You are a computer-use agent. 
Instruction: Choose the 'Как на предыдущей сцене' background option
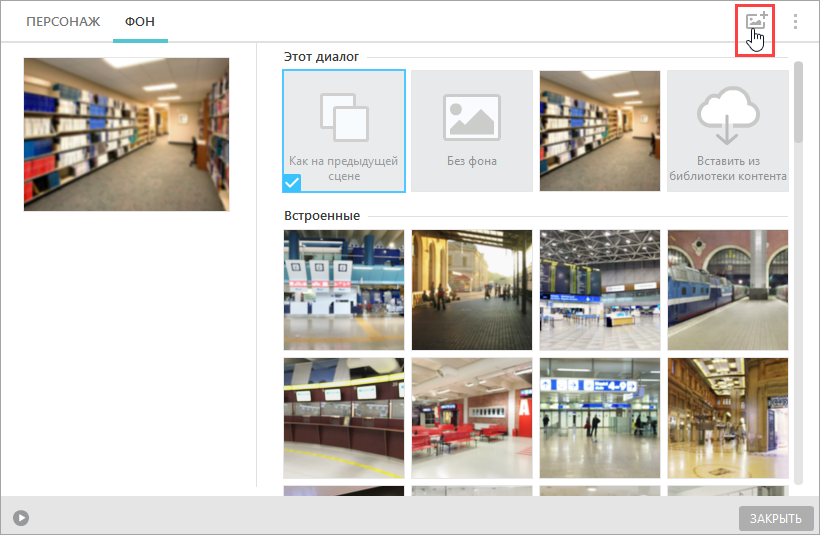coord(344,131)
